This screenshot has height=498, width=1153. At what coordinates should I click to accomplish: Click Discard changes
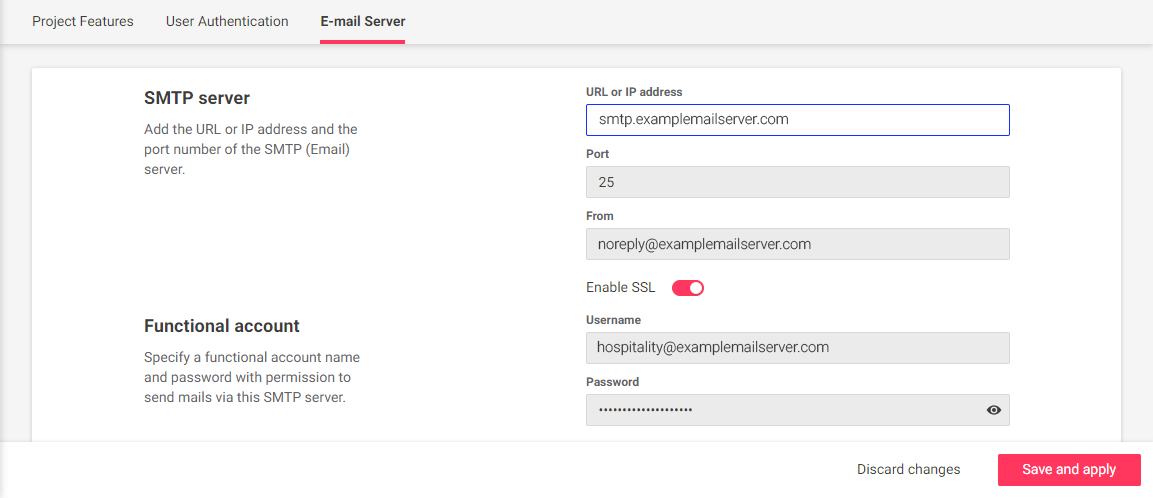(908, 469)
